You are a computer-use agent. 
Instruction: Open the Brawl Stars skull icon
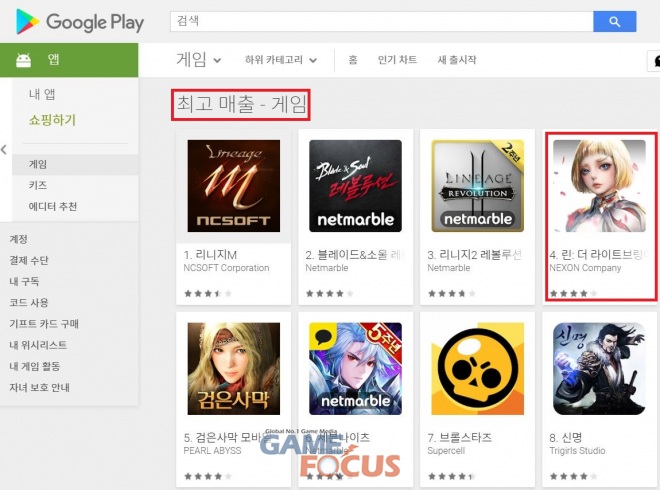click(477, 369)
